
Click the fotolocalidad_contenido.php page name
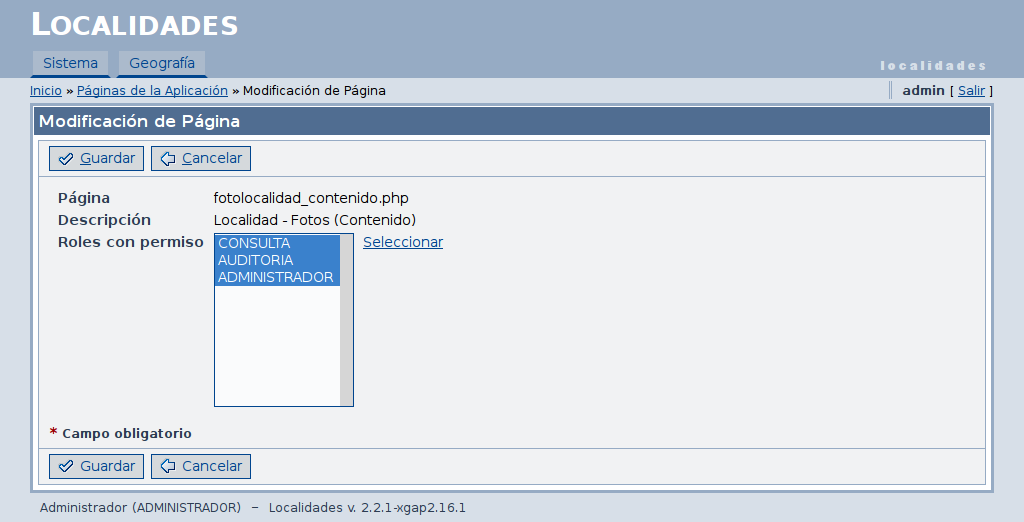pos(311,198)
